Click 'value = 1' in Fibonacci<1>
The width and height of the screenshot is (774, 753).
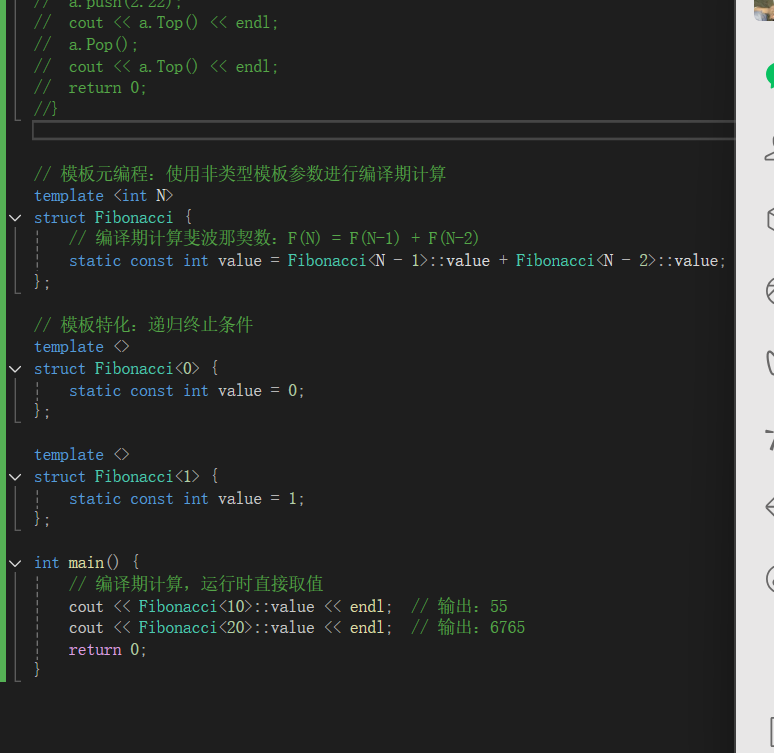[260, 499]
